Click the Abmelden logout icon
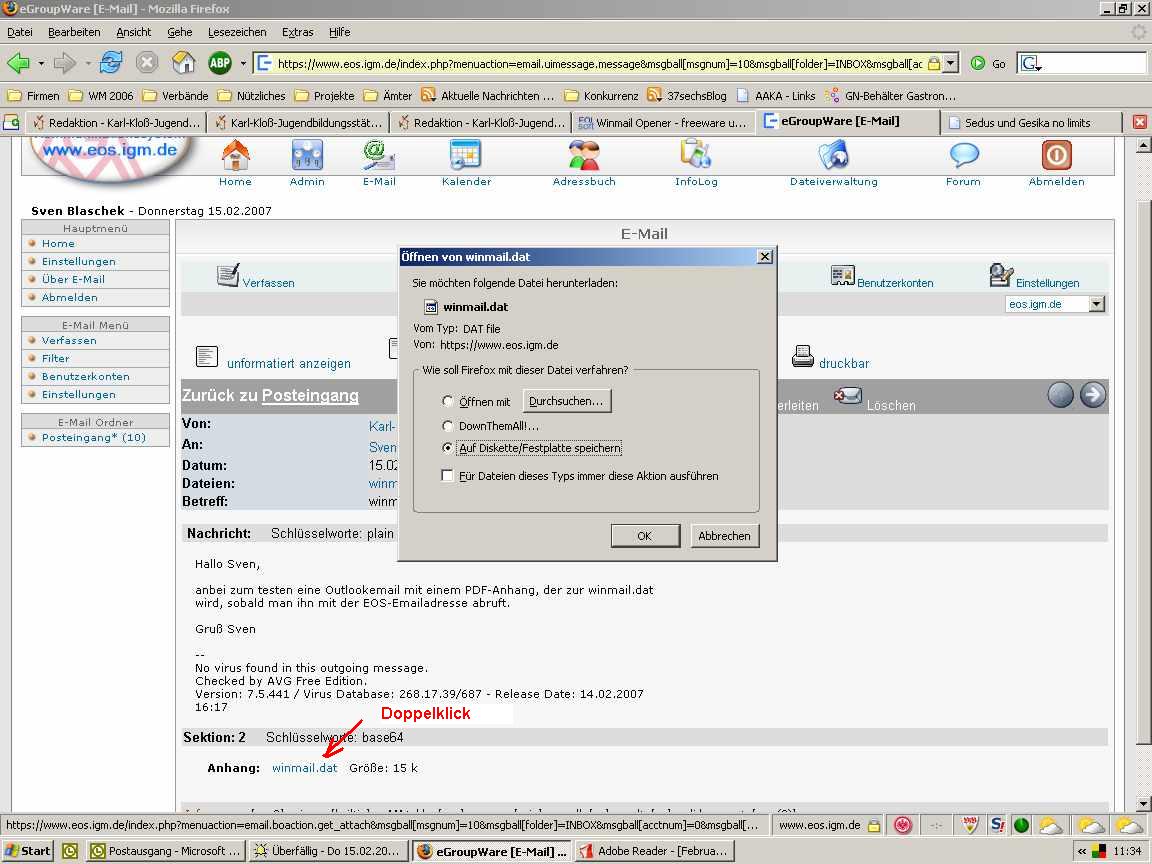Image resolution: width=1152 pixels, height=864 pixels. pyautogui.click(x=1056, y=155)
